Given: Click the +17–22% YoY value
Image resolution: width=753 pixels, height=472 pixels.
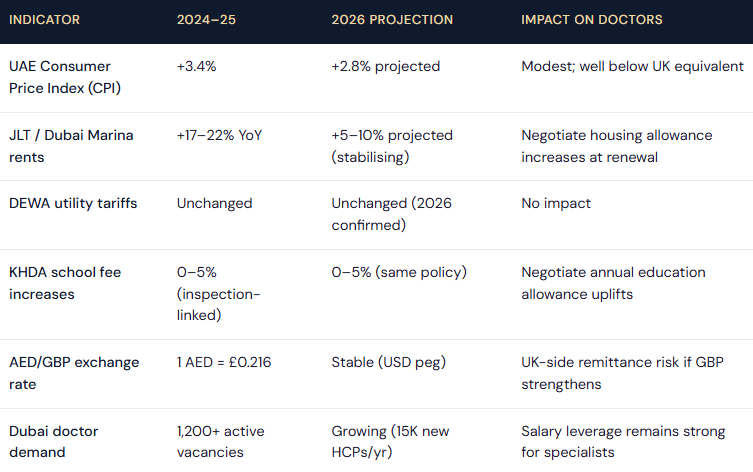Looking at the screenshot, I should tap(219, 135).
